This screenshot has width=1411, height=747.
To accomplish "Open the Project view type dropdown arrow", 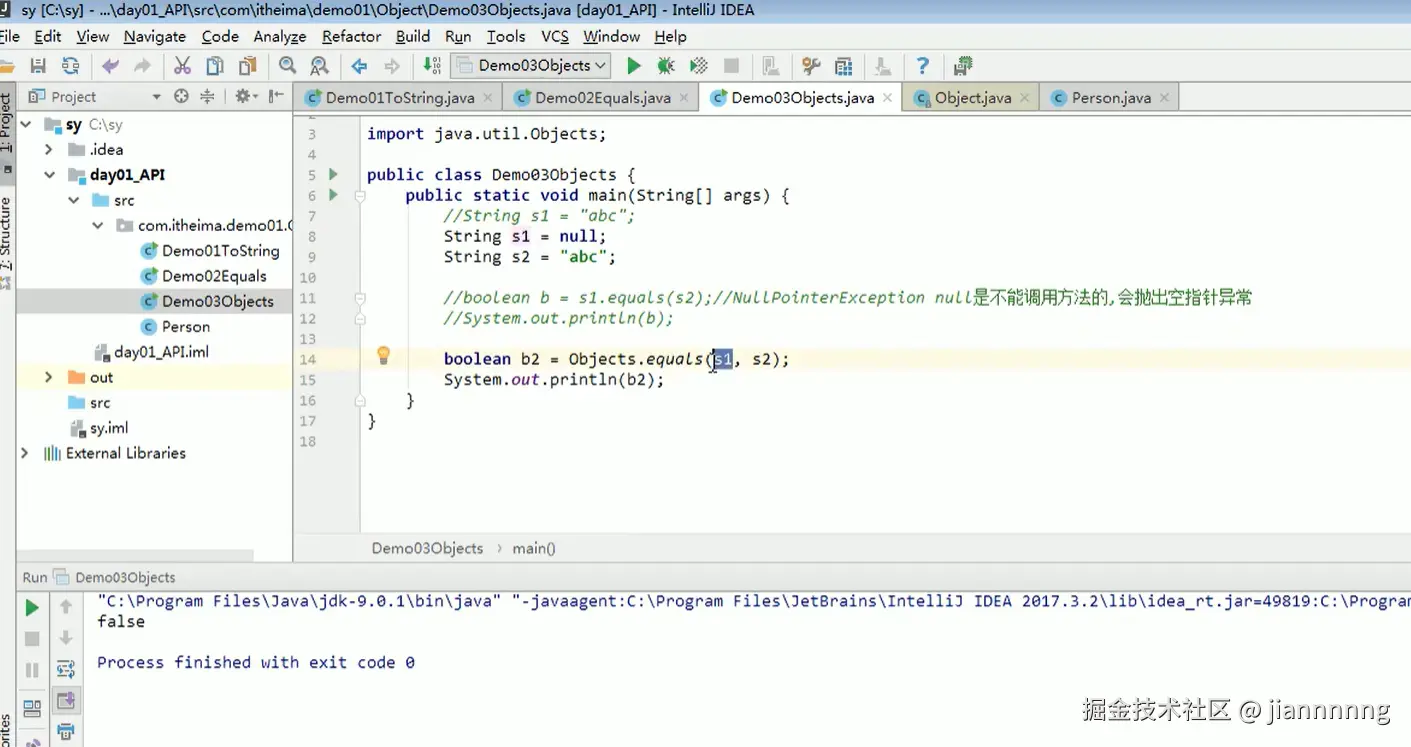I will click(x=156, y=97).
